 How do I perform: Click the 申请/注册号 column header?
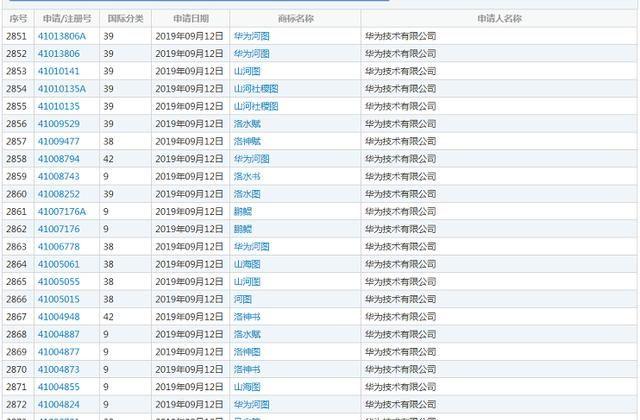point(67,19)
